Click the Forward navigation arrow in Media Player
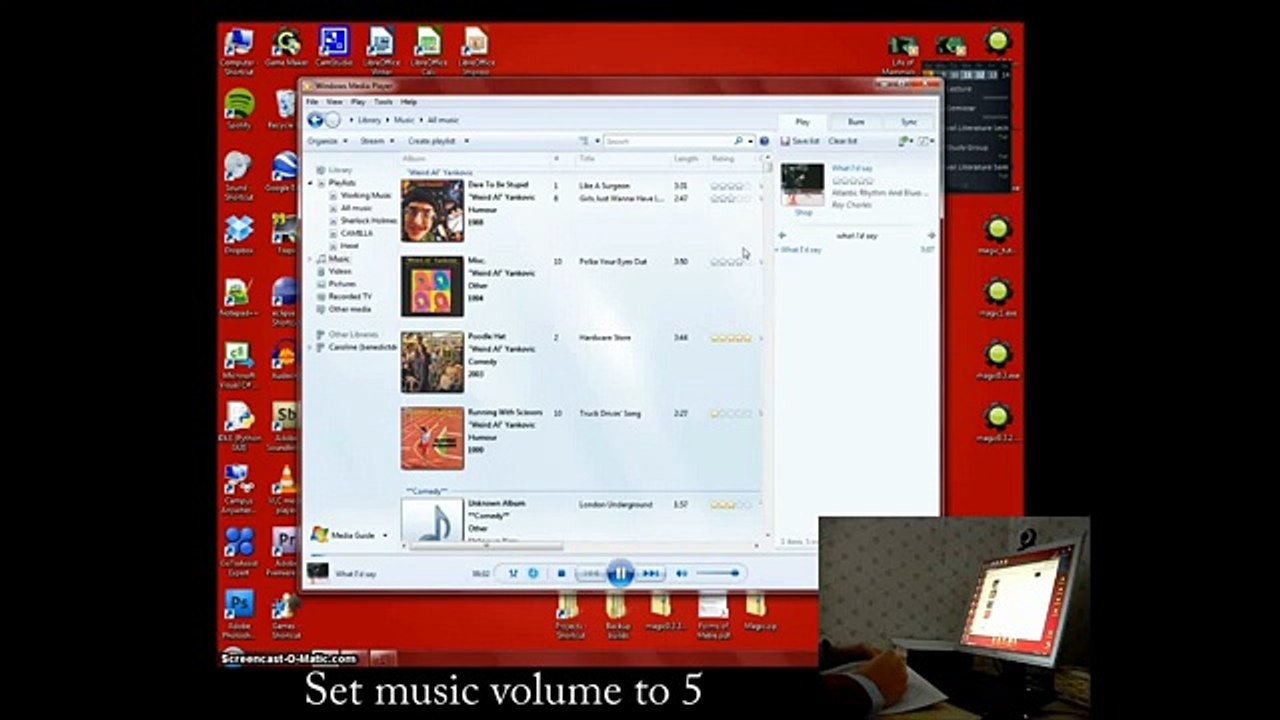 pos(333,120)
